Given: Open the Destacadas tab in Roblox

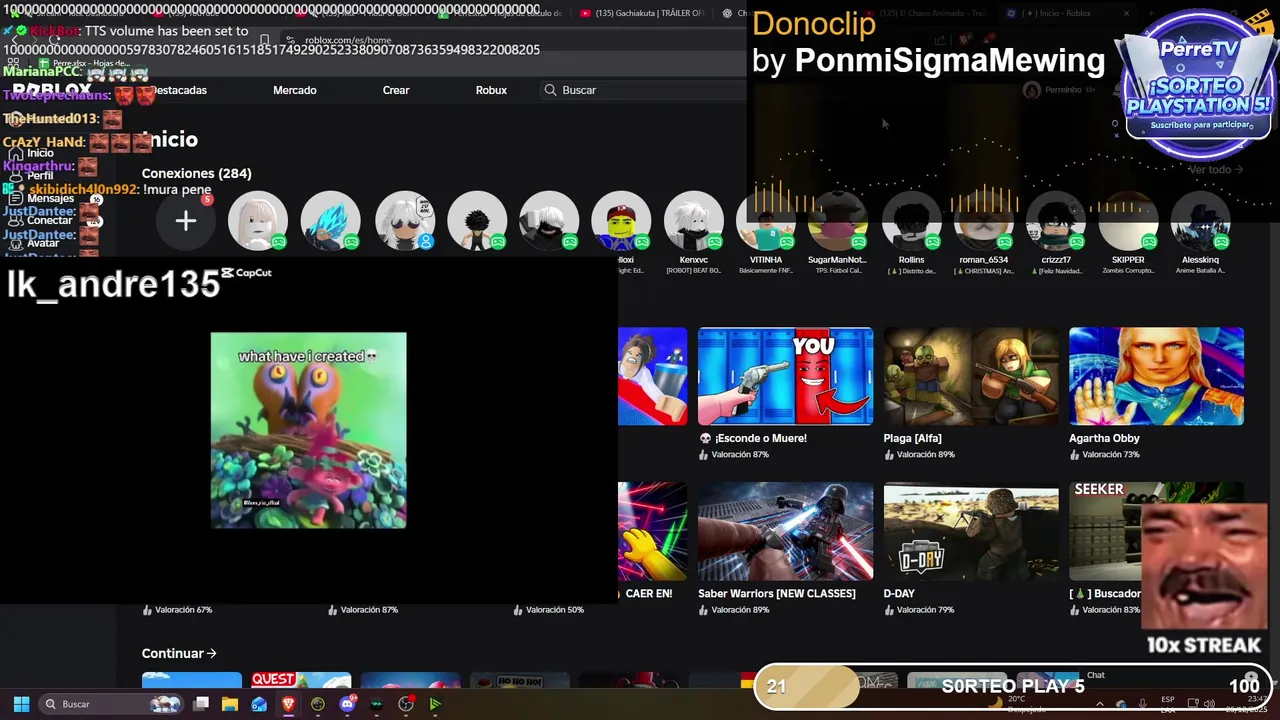Looking at the screenshot, I should click(x=180, y=90).
